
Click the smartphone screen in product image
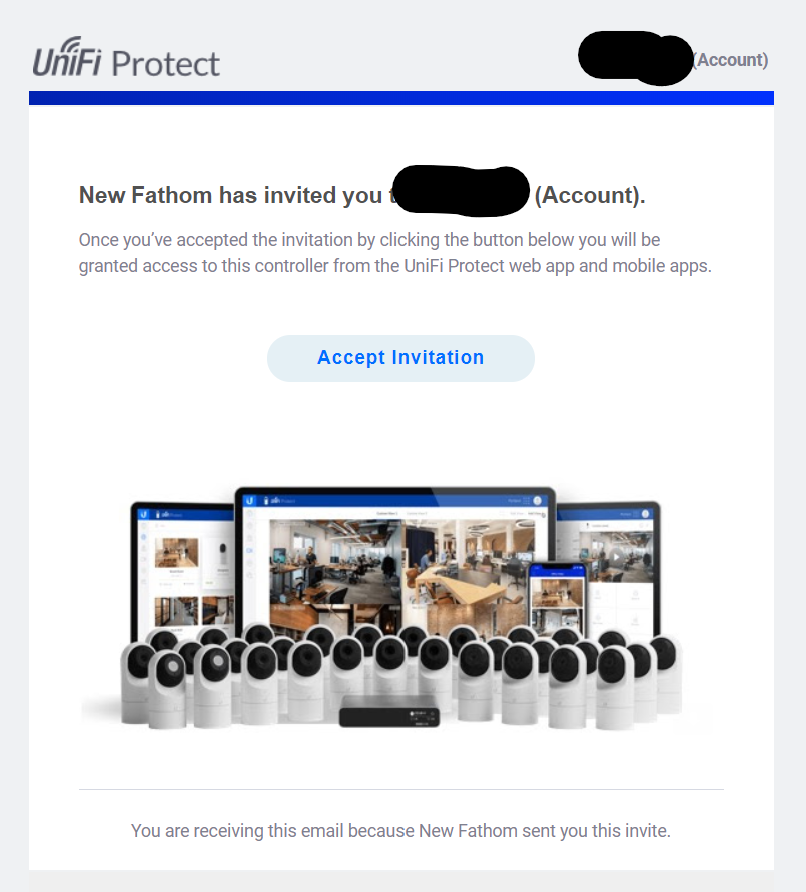click(557, 598)
